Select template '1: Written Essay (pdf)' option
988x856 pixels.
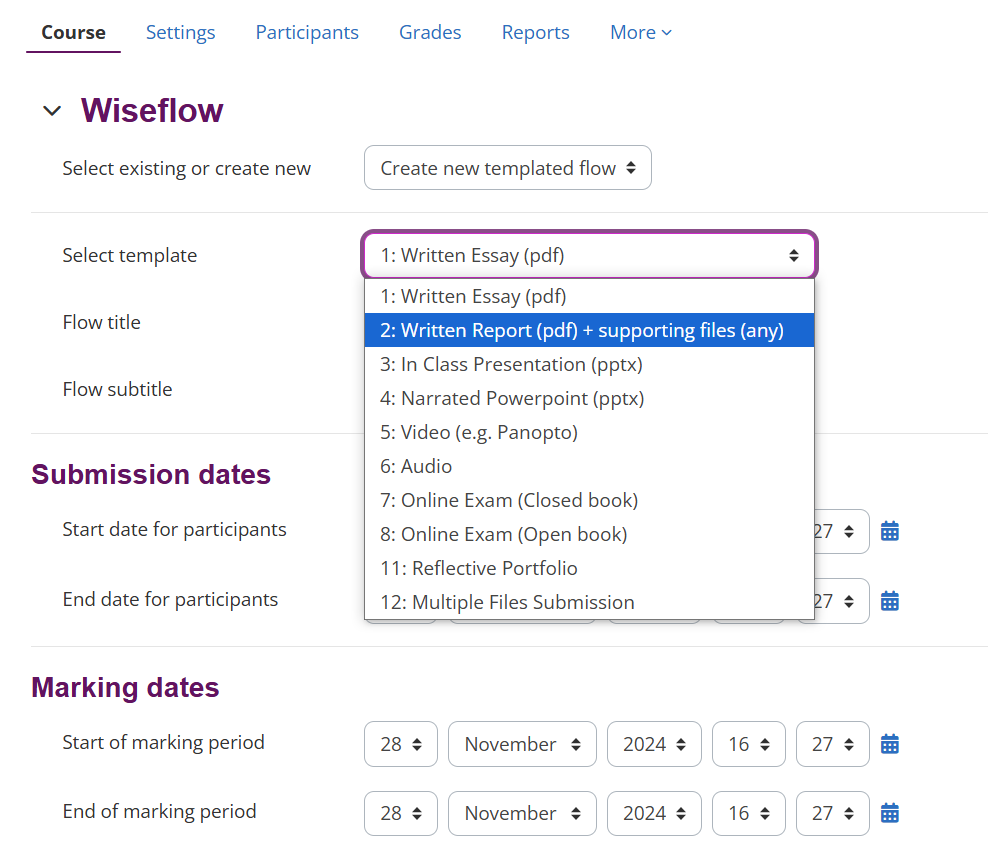(589, 296)
